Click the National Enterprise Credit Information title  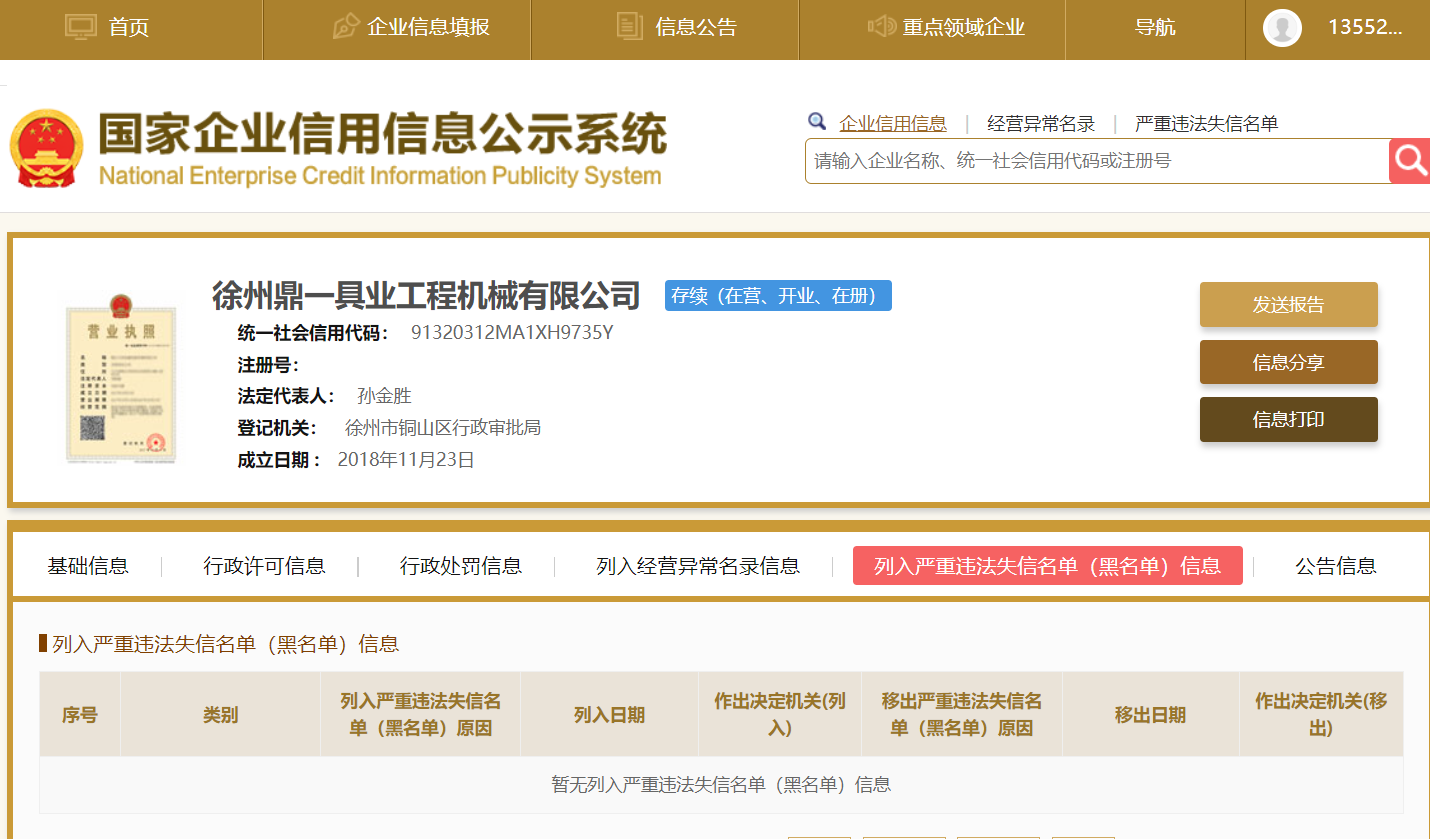click(380, 176)
